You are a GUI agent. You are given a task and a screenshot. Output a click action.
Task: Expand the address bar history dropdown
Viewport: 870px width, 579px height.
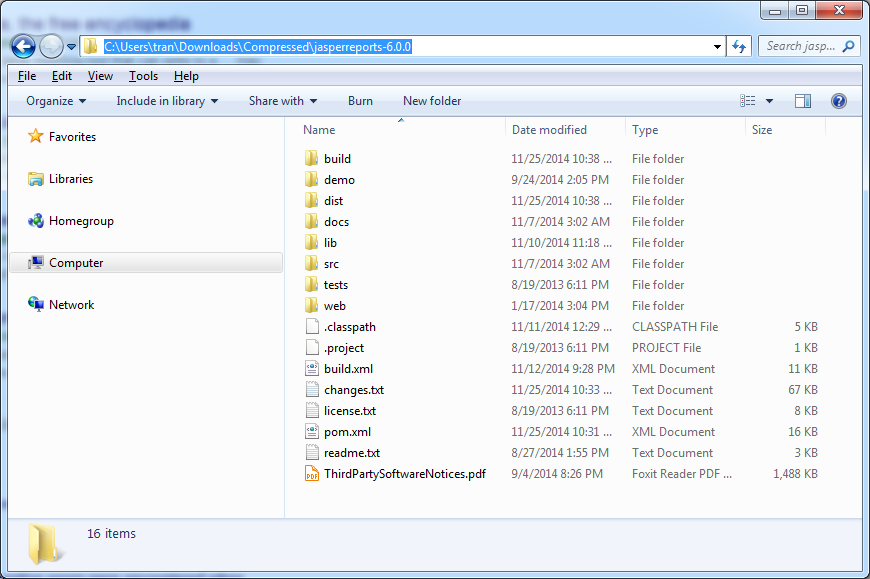(x=717, y=47)
